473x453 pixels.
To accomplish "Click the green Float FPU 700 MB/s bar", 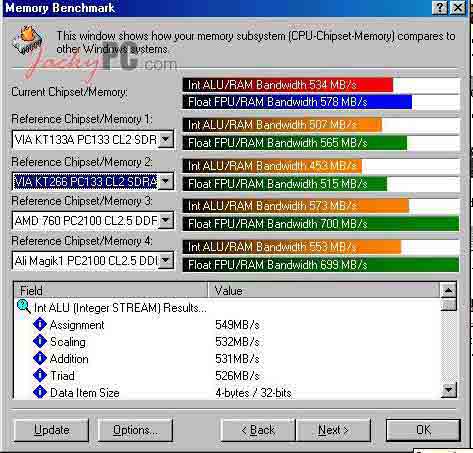I will (x=321, y=224).
